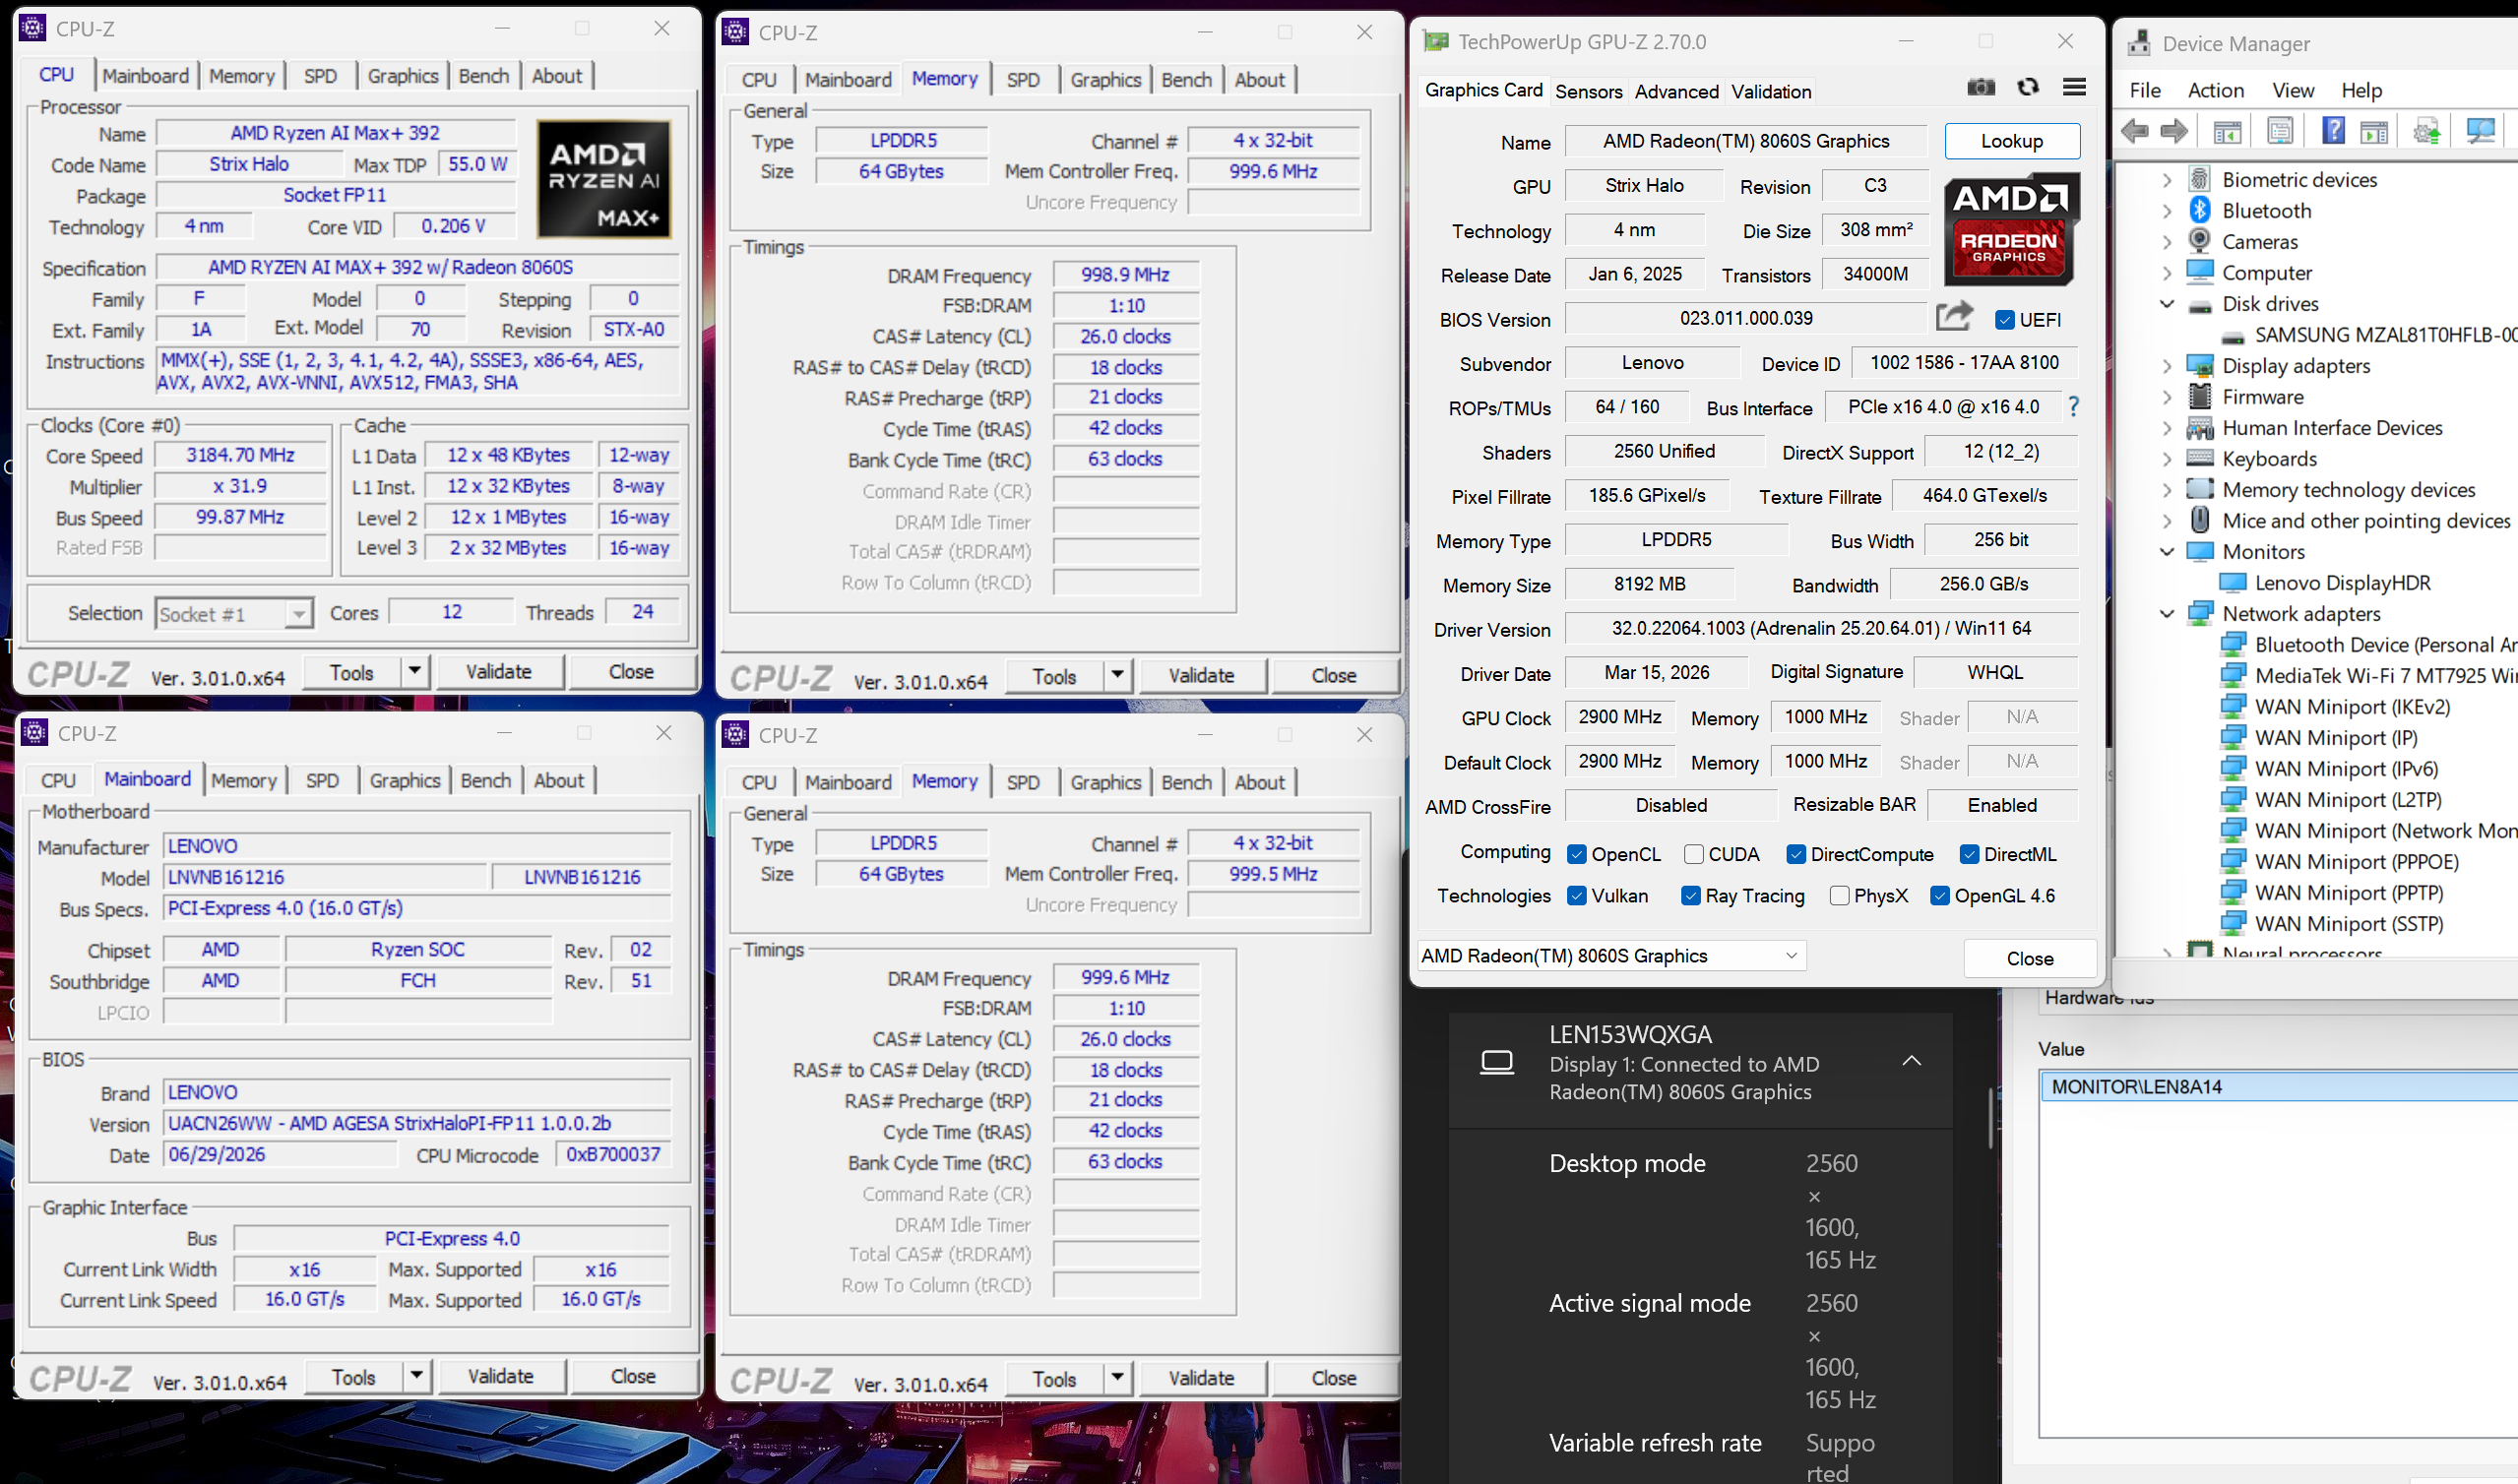The width and height of the screenshot is (2518, 1484).
Task: Click the BIOS version share/export icon
Action: click(x=1954, y=317)
